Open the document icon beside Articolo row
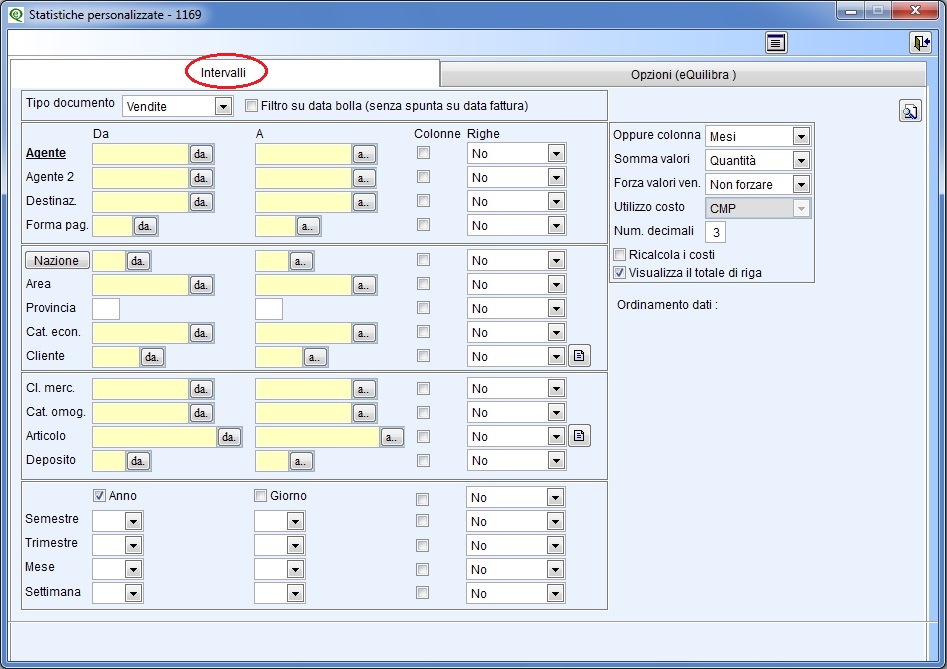 (579, 435)
